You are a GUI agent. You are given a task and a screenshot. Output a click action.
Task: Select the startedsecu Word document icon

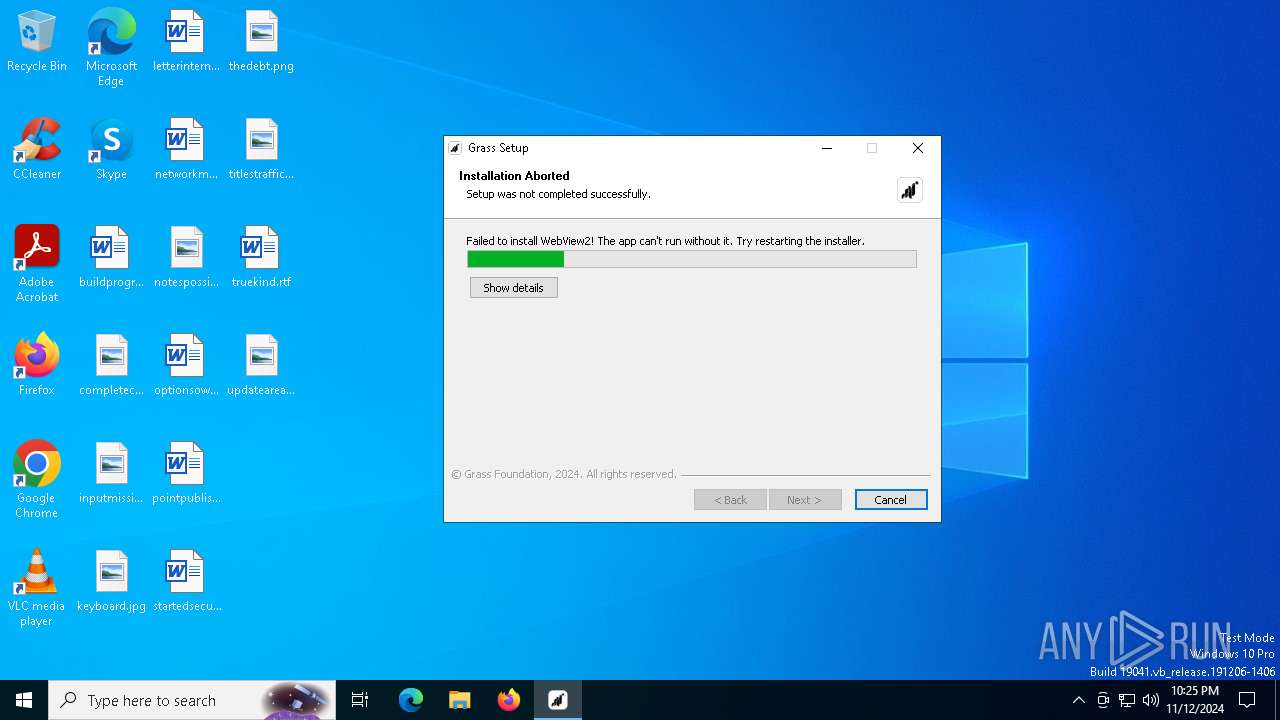point(185,582)
